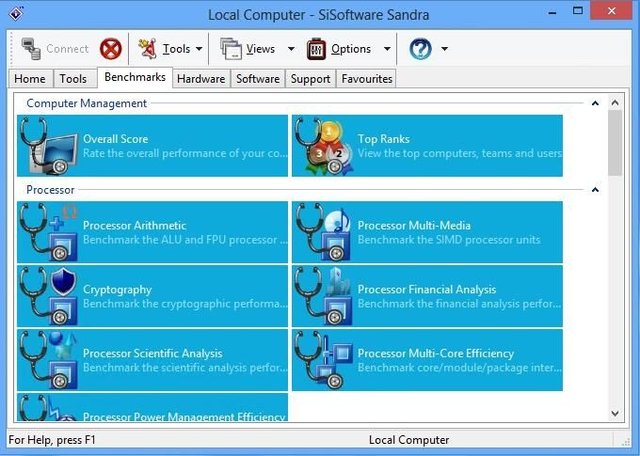Click the Processor Financial Analysis icon
640x456 pixels.
(x=324, y=296)
